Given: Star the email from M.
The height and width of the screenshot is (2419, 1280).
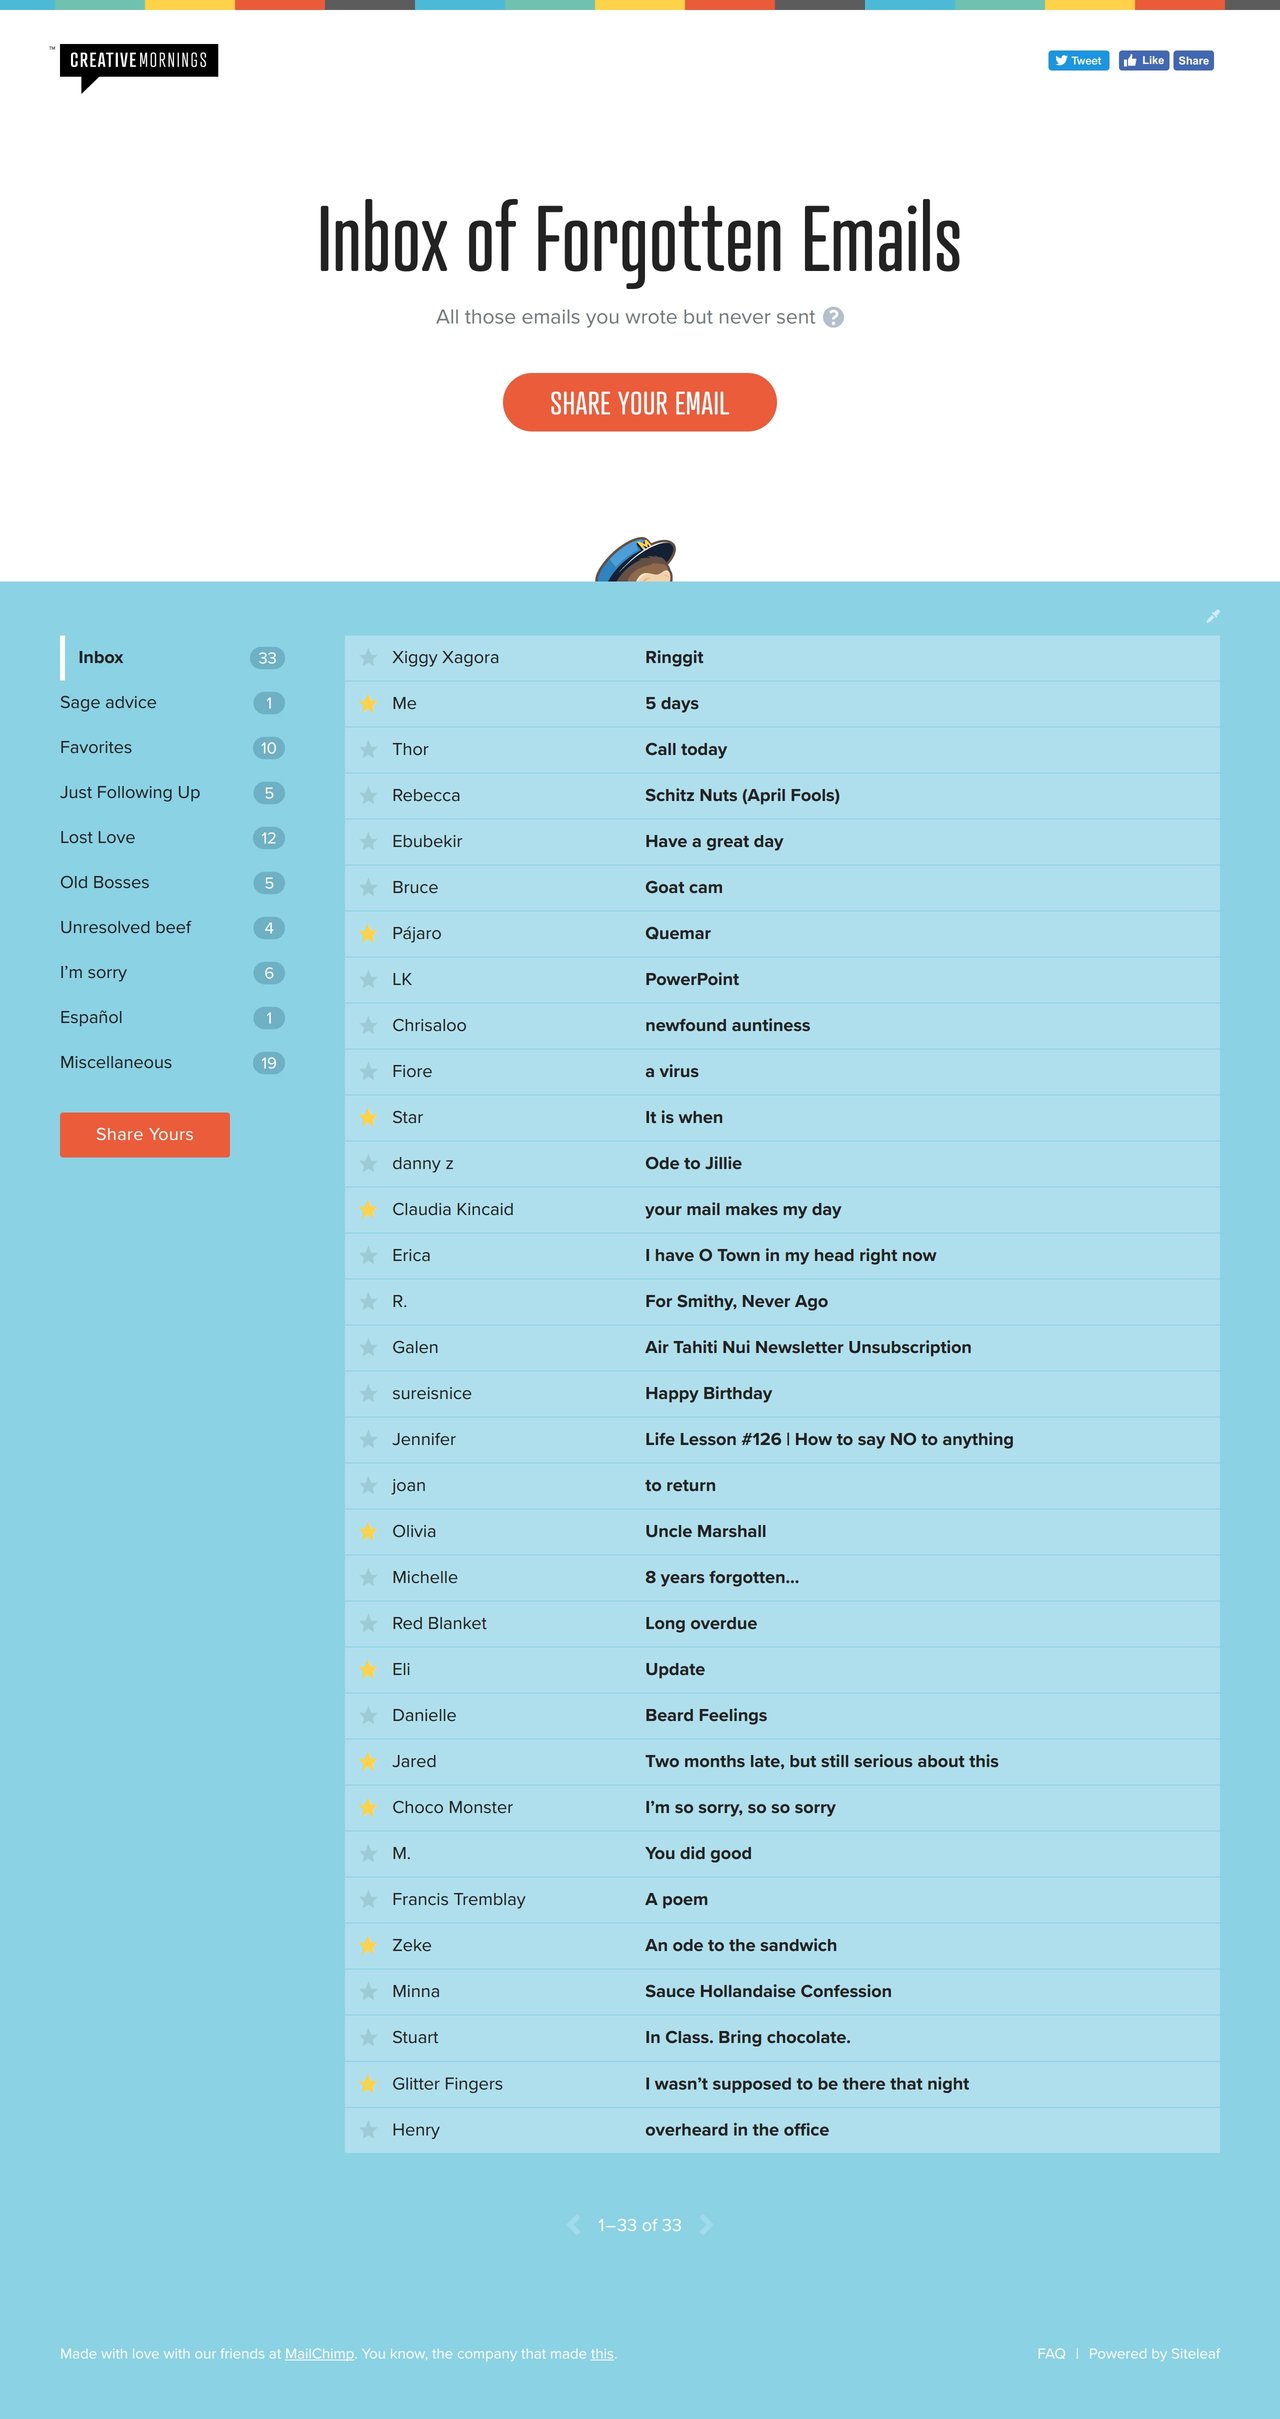Looking at the screenshot, I should tap(368, 1854).
